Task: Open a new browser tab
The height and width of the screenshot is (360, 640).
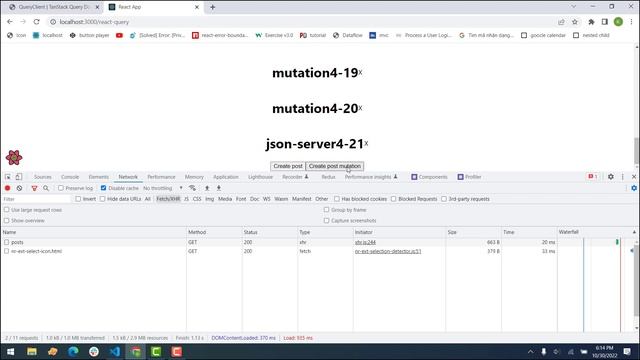Action: [x=212, y=7]
